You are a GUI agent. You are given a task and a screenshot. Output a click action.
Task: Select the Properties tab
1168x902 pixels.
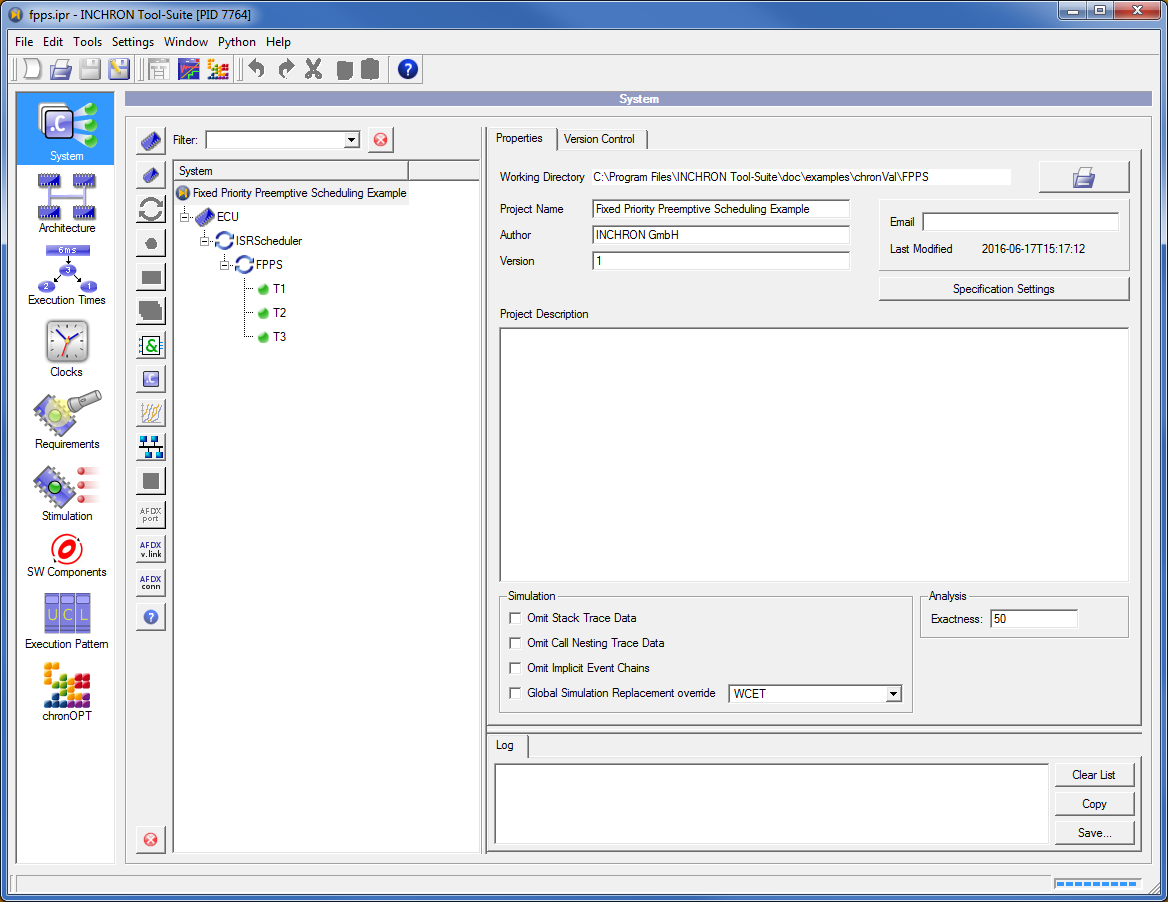click(519, 139)
